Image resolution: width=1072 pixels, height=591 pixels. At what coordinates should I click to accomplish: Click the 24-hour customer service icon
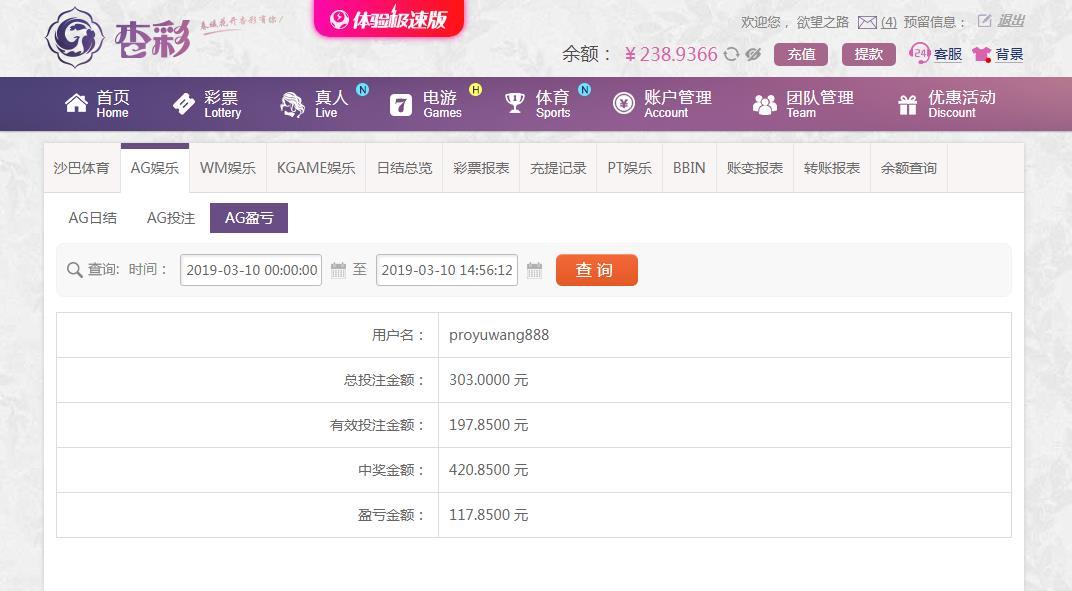[x=920, y=53]
